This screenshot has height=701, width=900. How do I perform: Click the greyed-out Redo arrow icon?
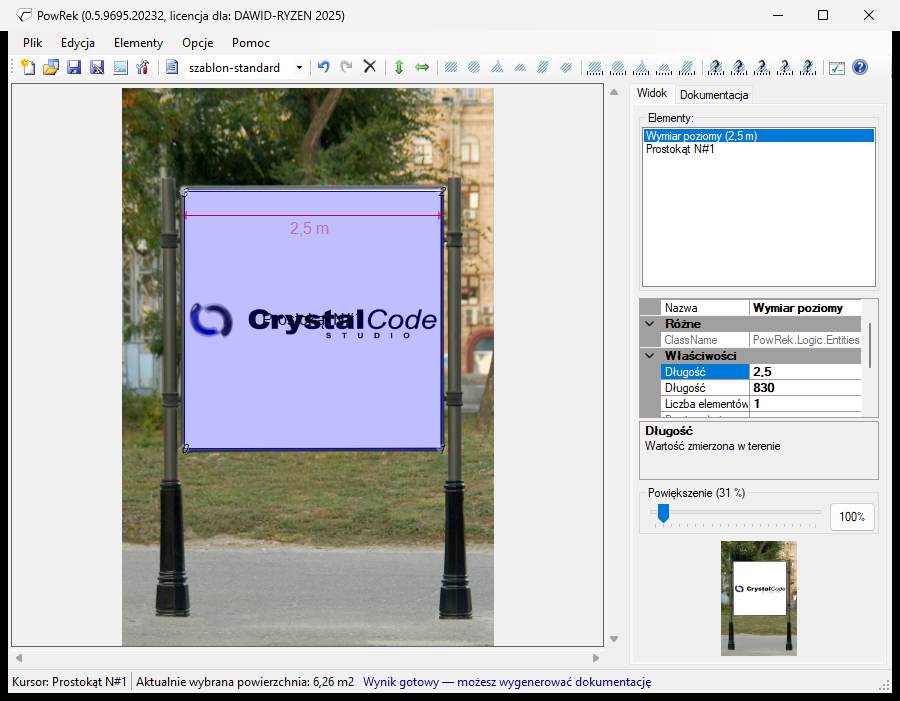click(347, 67)
